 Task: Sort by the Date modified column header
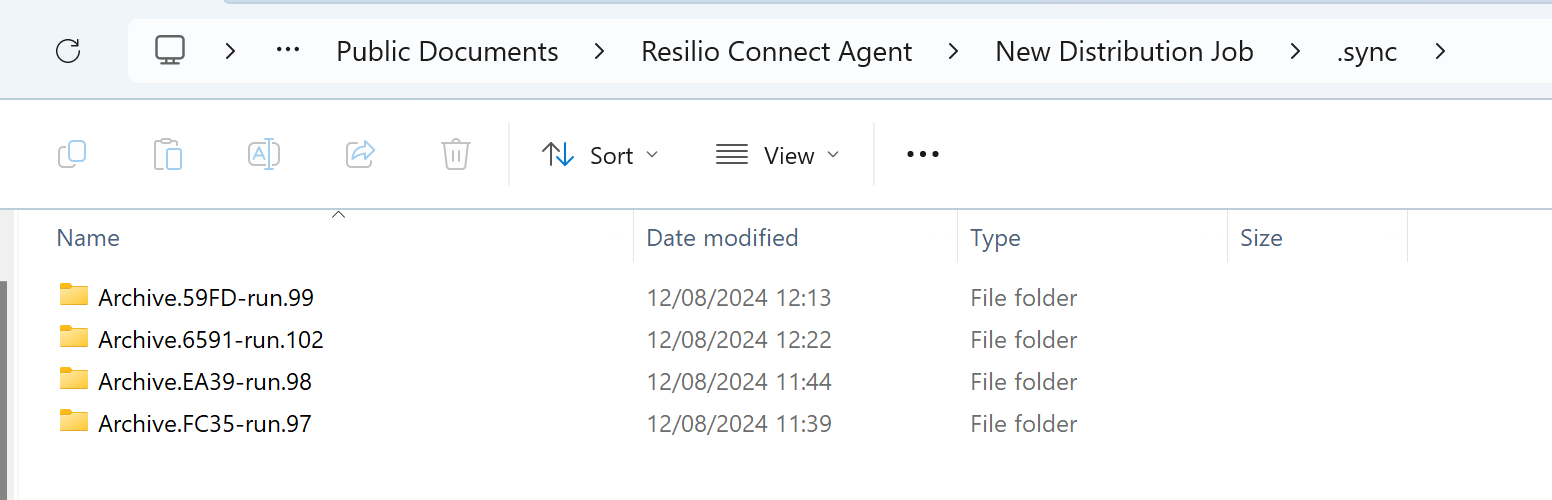coord(722,238)
